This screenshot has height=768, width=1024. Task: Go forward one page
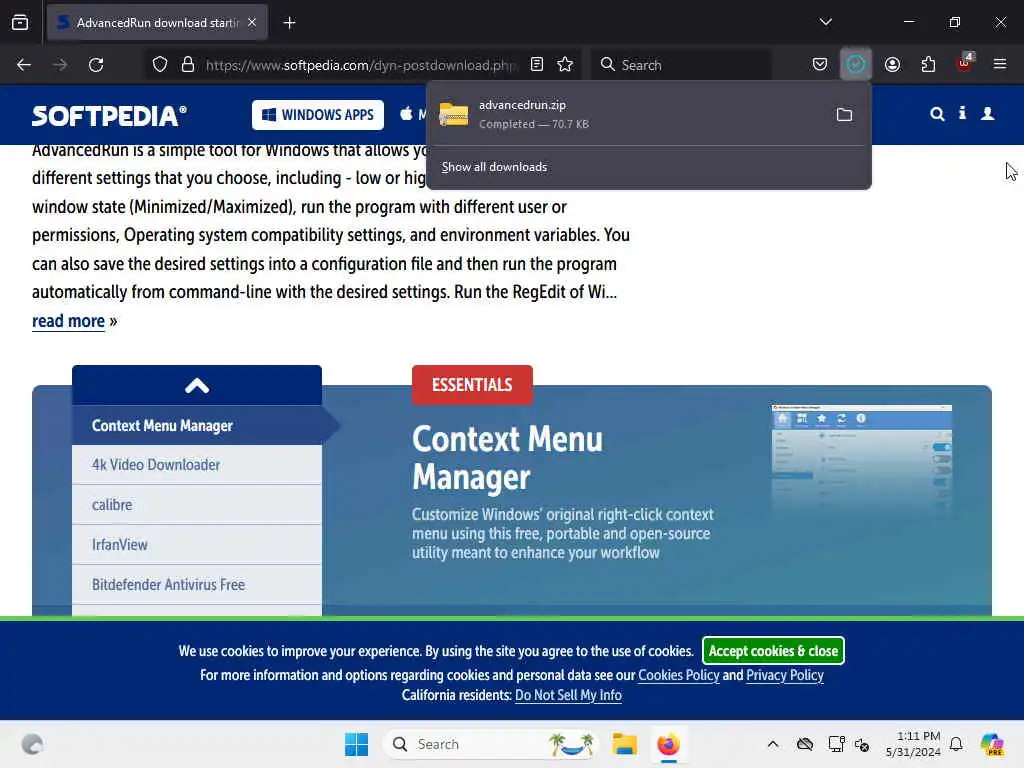click(60, 65)
